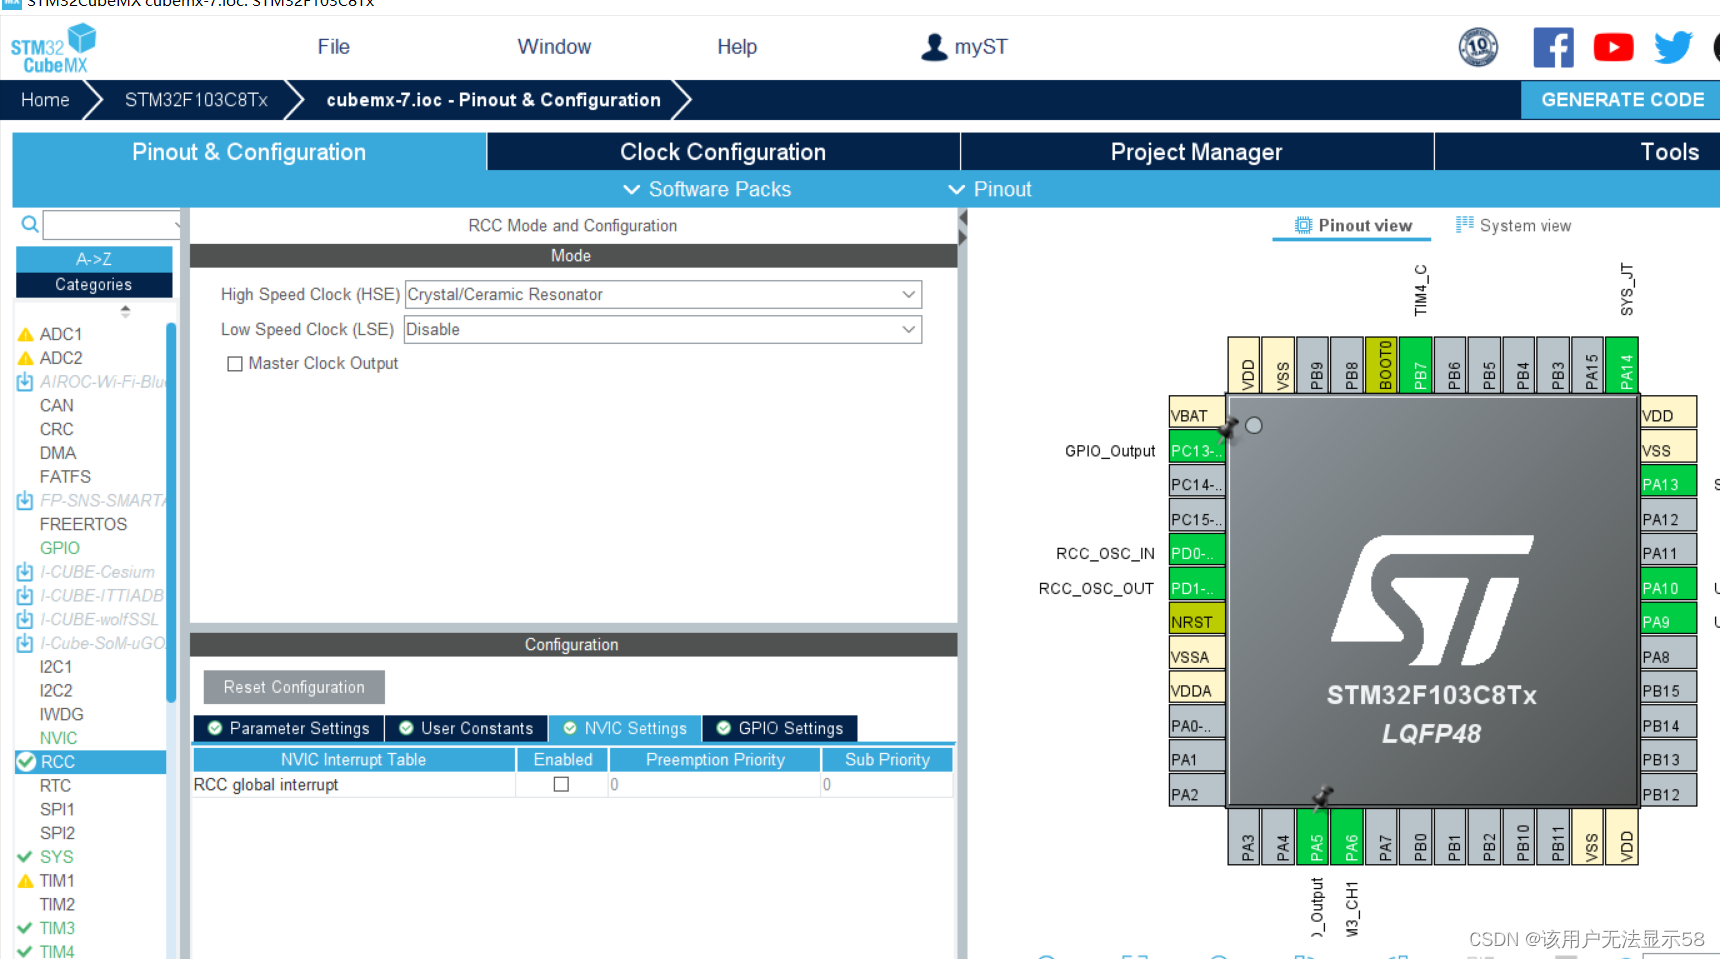Collapse the left panel with splitter arrow
Viewport: 1720px width, 959px height.
[x=963, y=218]
